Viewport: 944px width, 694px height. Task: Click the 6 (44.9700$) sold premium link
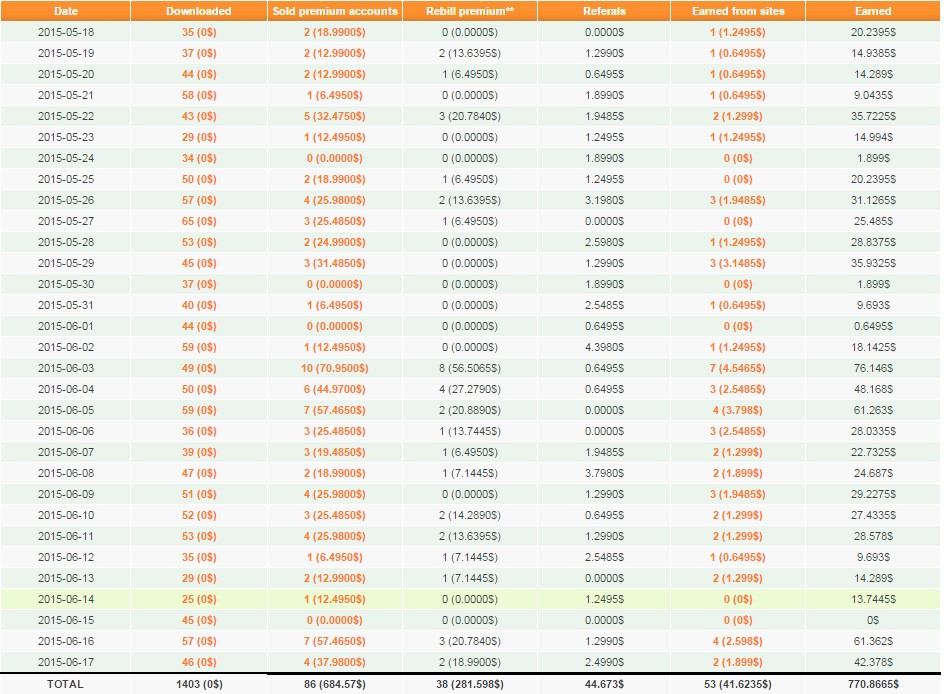(335, 389)
